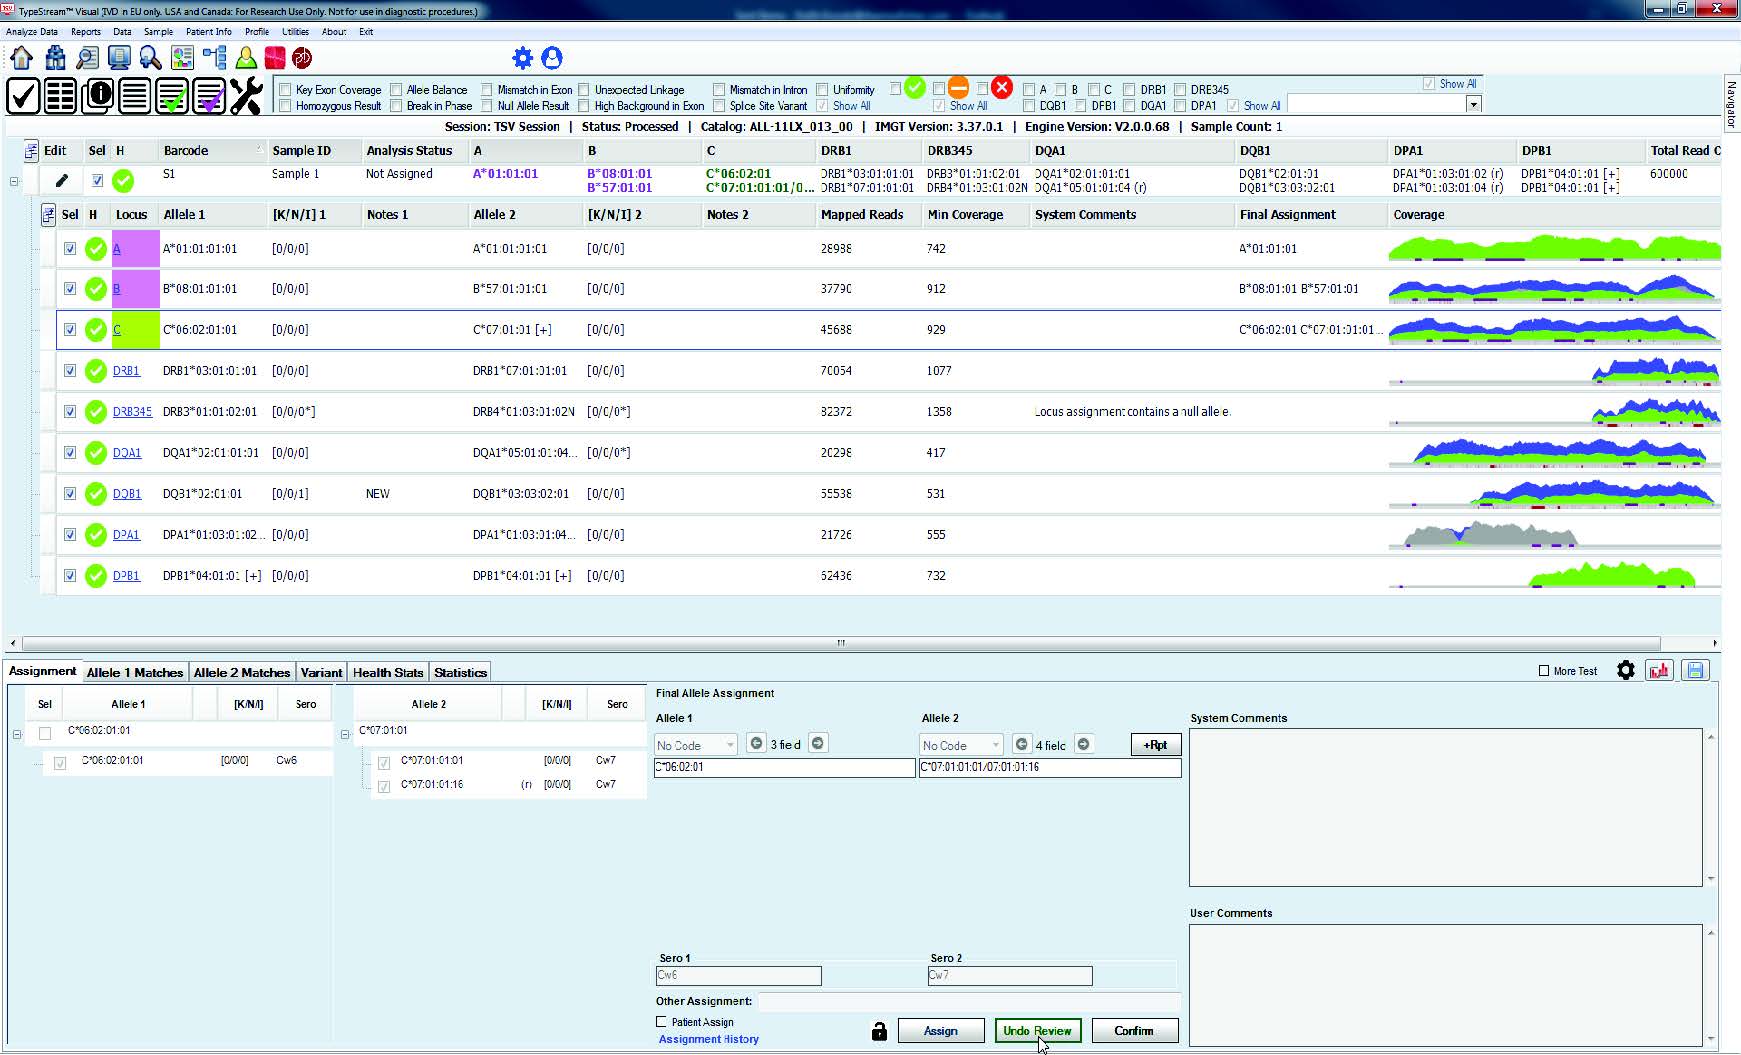Viewport: 1741px width, 1055px height.
Task: Open the Home icon in the toolbar
Action: tap(21, 58)
